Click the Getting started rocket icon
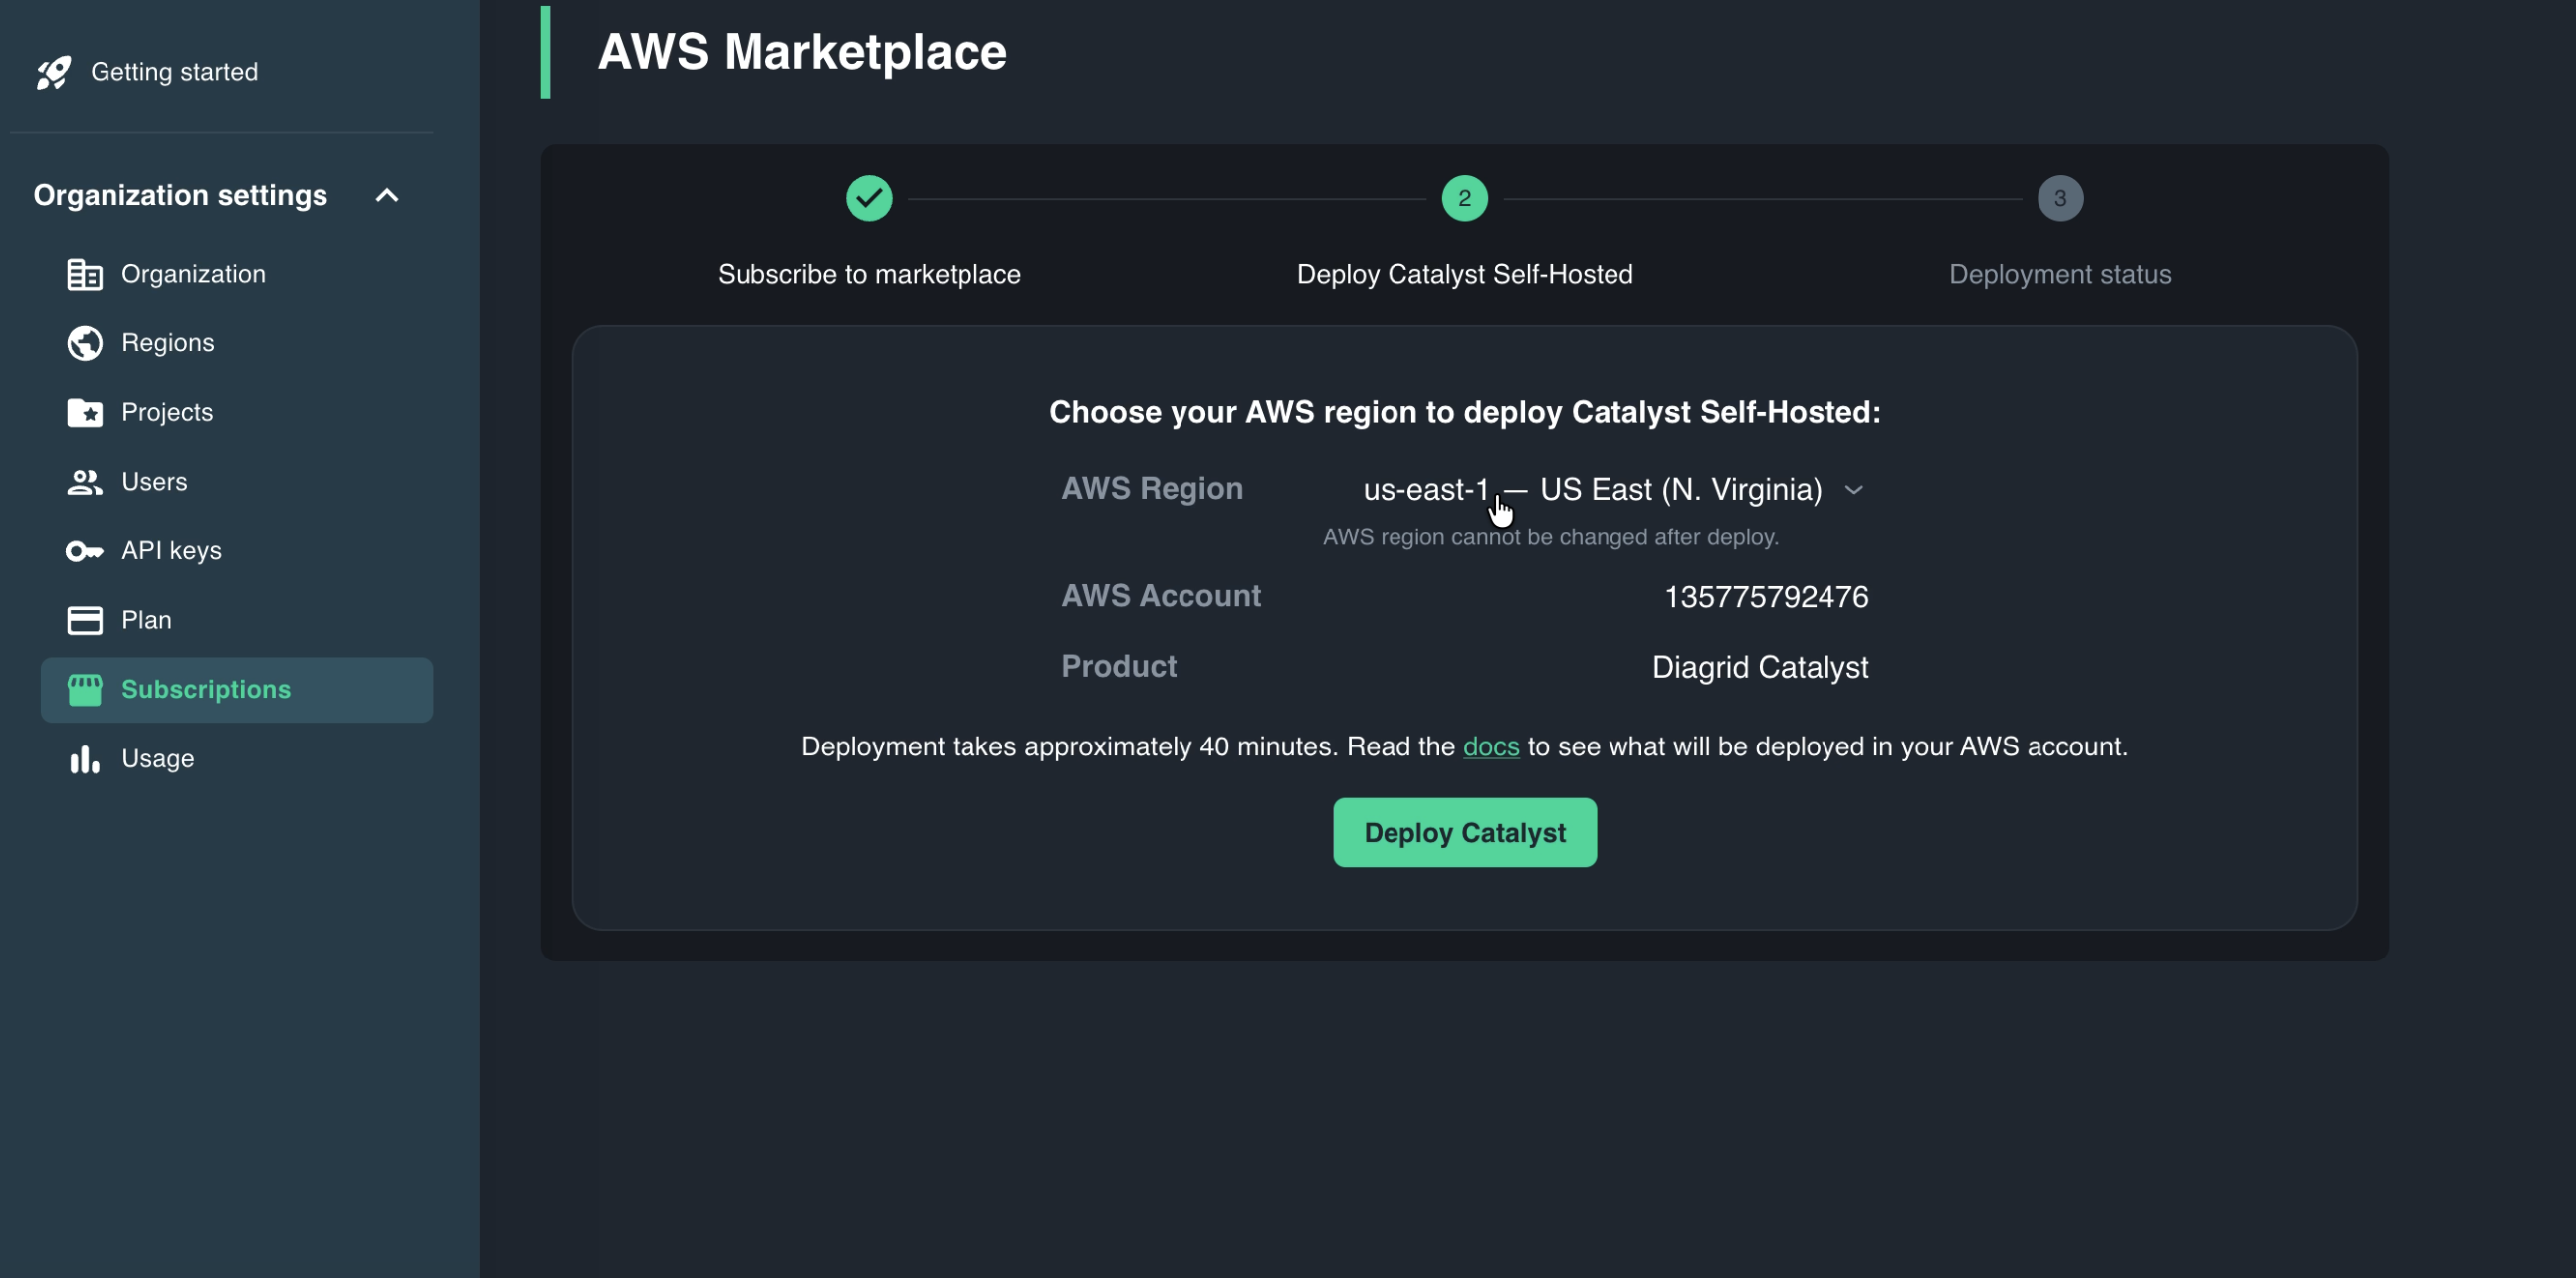This screenshot has height=1278, width=2576. point(53,72)
